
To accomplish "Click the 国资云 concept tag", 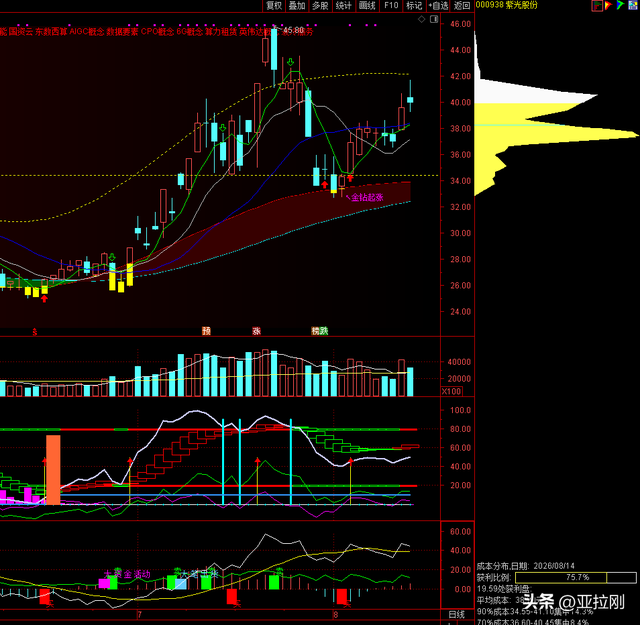I will (21, 31).
